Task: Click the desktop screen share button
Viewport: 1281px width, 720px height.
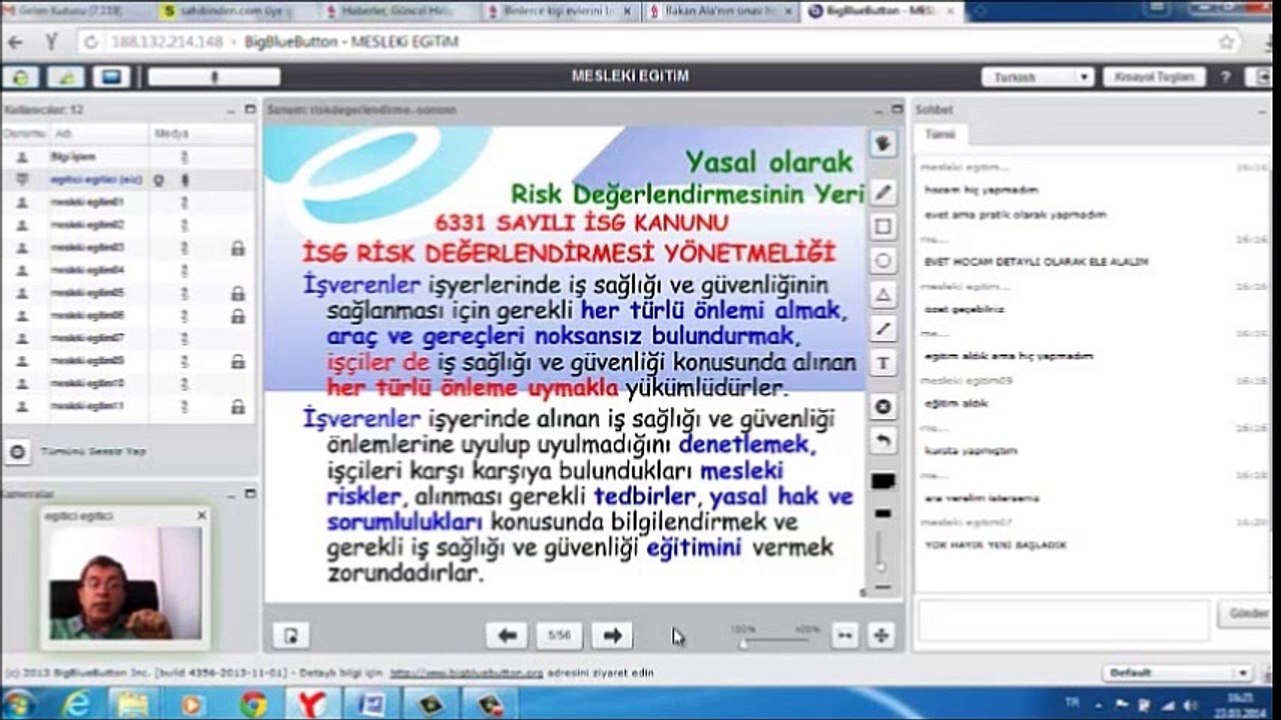Action: [x=111, y=77]
